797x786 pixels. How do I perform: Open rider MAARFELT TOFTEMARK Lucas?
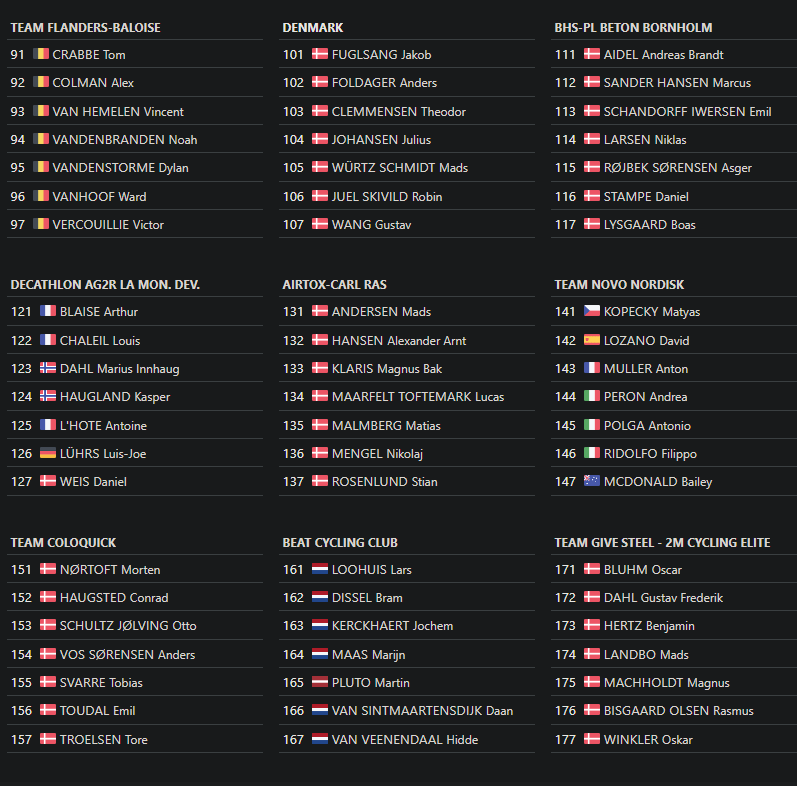(x=418, y=397)
